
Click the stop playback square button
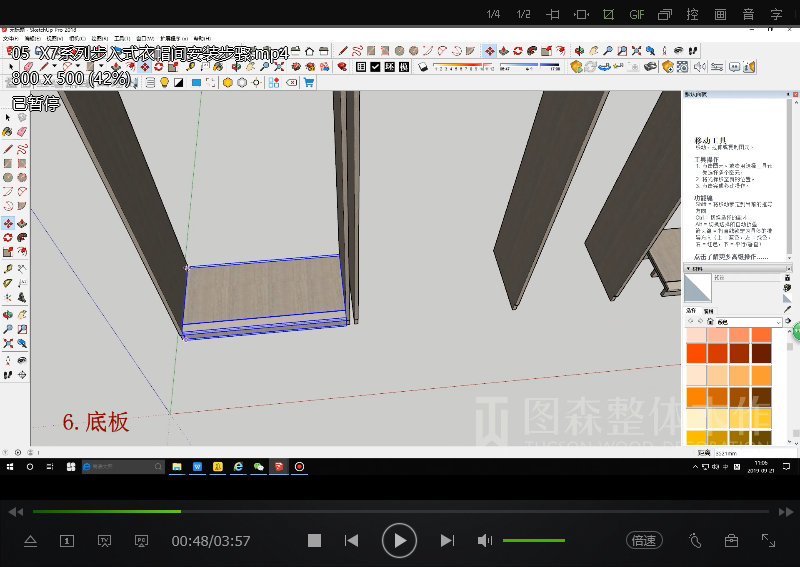[x=314, y=541]
